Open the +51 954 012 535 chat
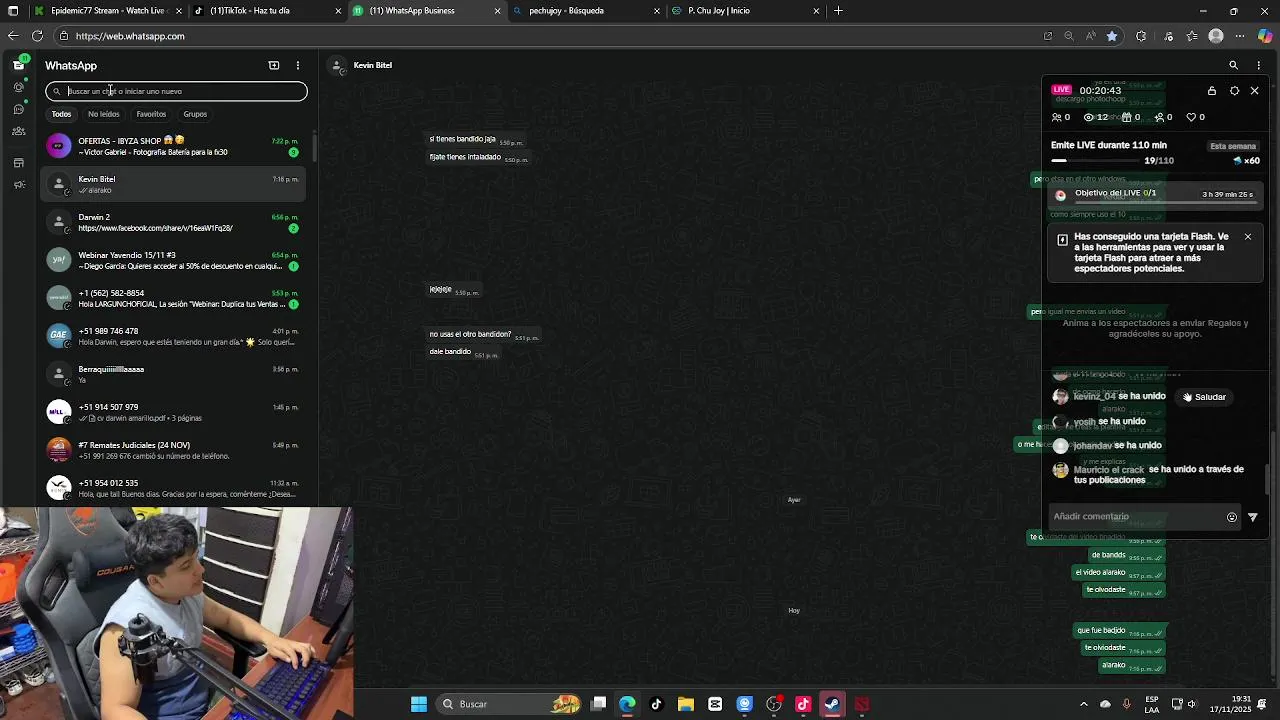 [x=173, y=488]
